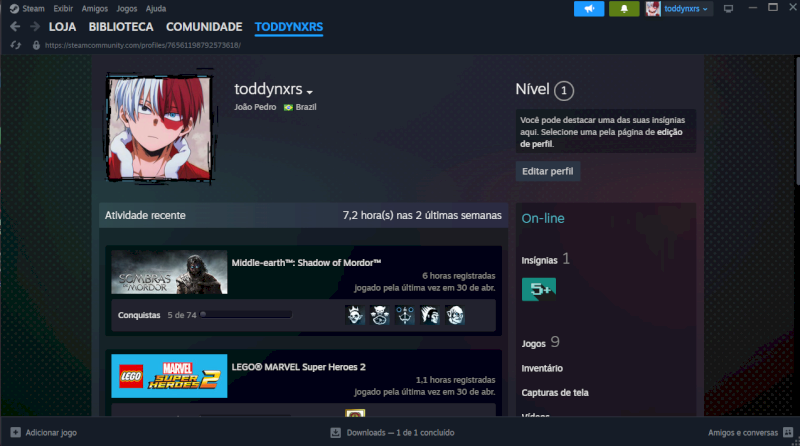Viewport: 800px width, 446px height.
Task: Open the Inventário link
Action: 542,368
